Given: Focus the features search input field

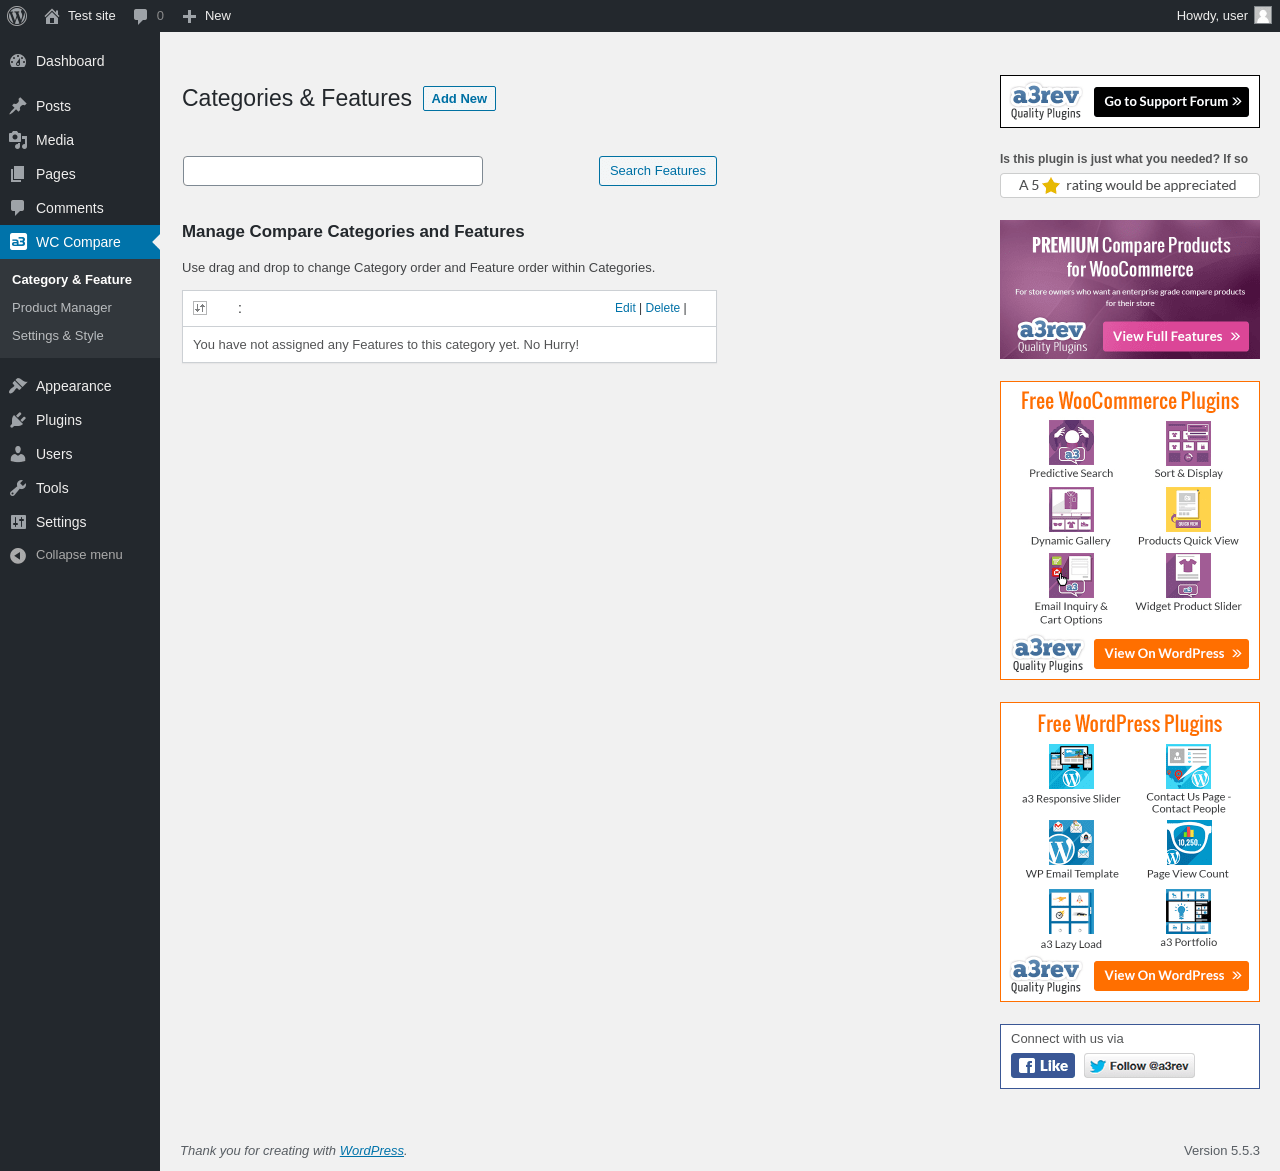Looking at the screenshot, I should coord(333,171).
